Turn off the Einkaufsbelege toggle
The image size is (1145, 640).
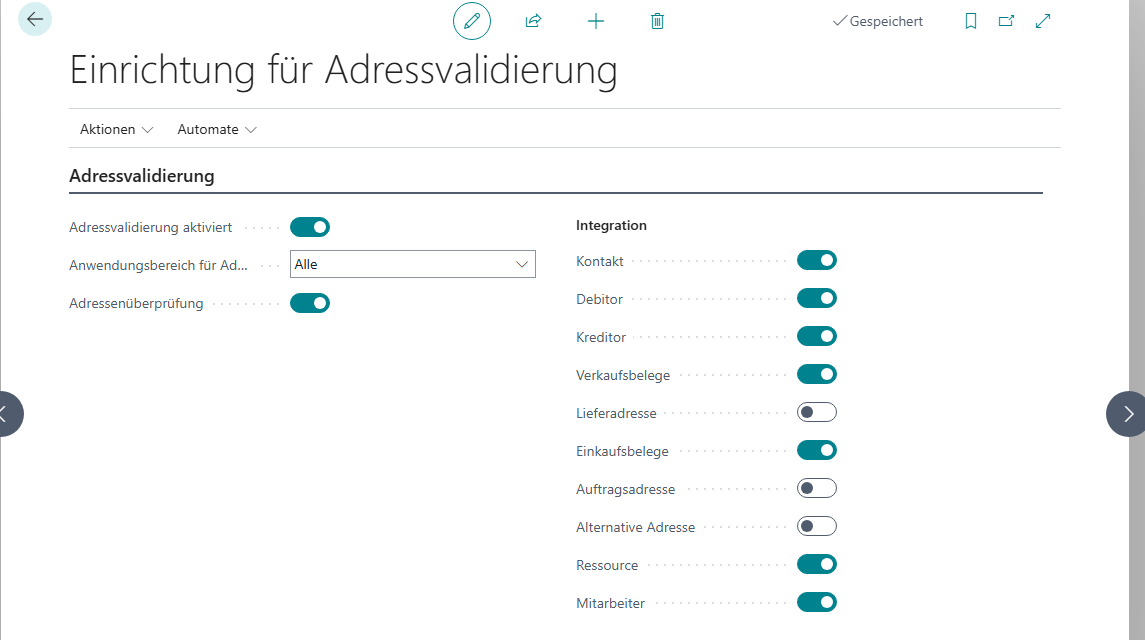pos(816,450)
